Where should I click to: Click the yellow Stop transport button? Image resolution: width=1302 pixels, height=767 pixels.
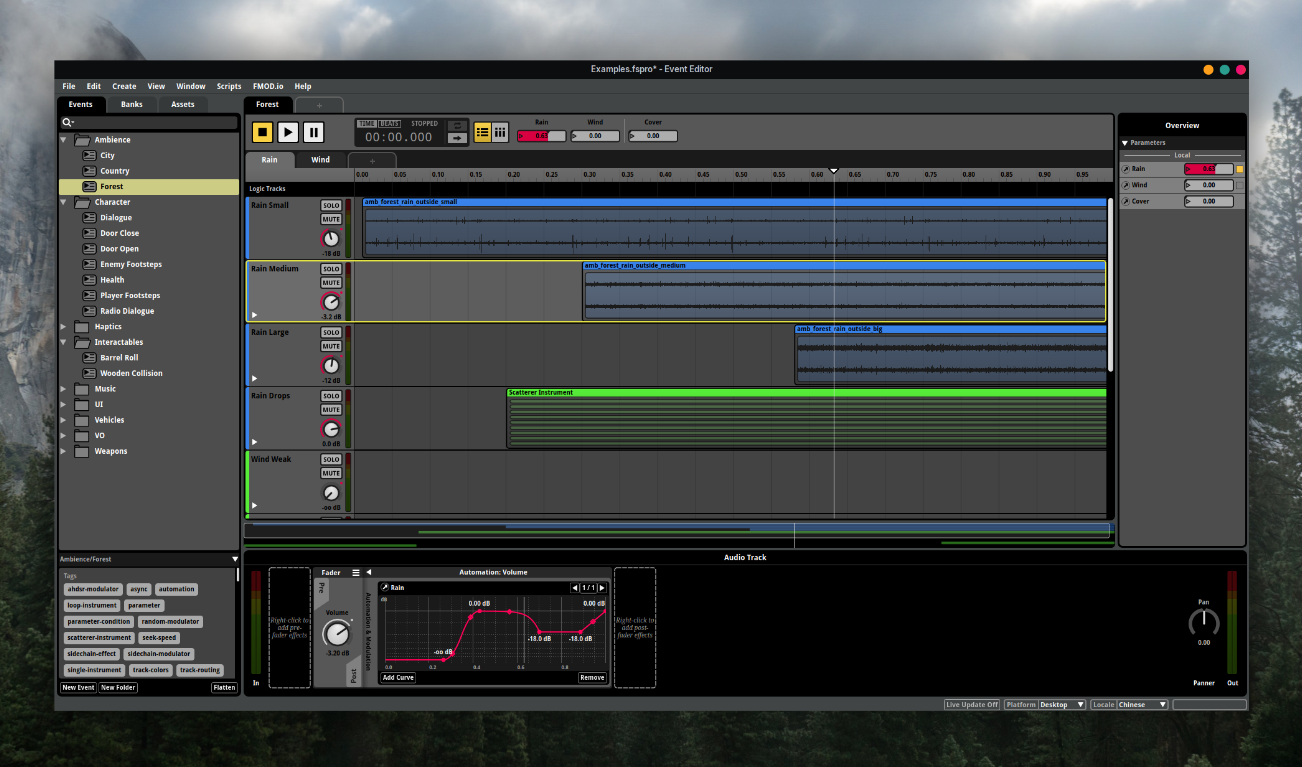click(262, 132)
